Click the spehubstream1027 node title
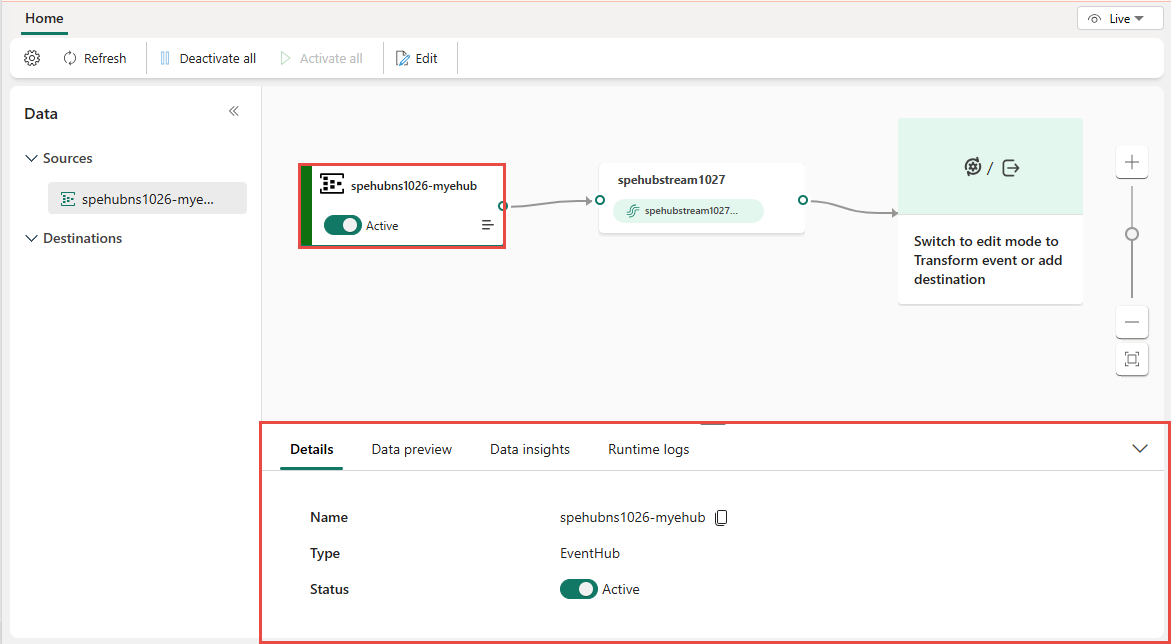Screen dimensions: 1171x644 [x=671, y=180]
